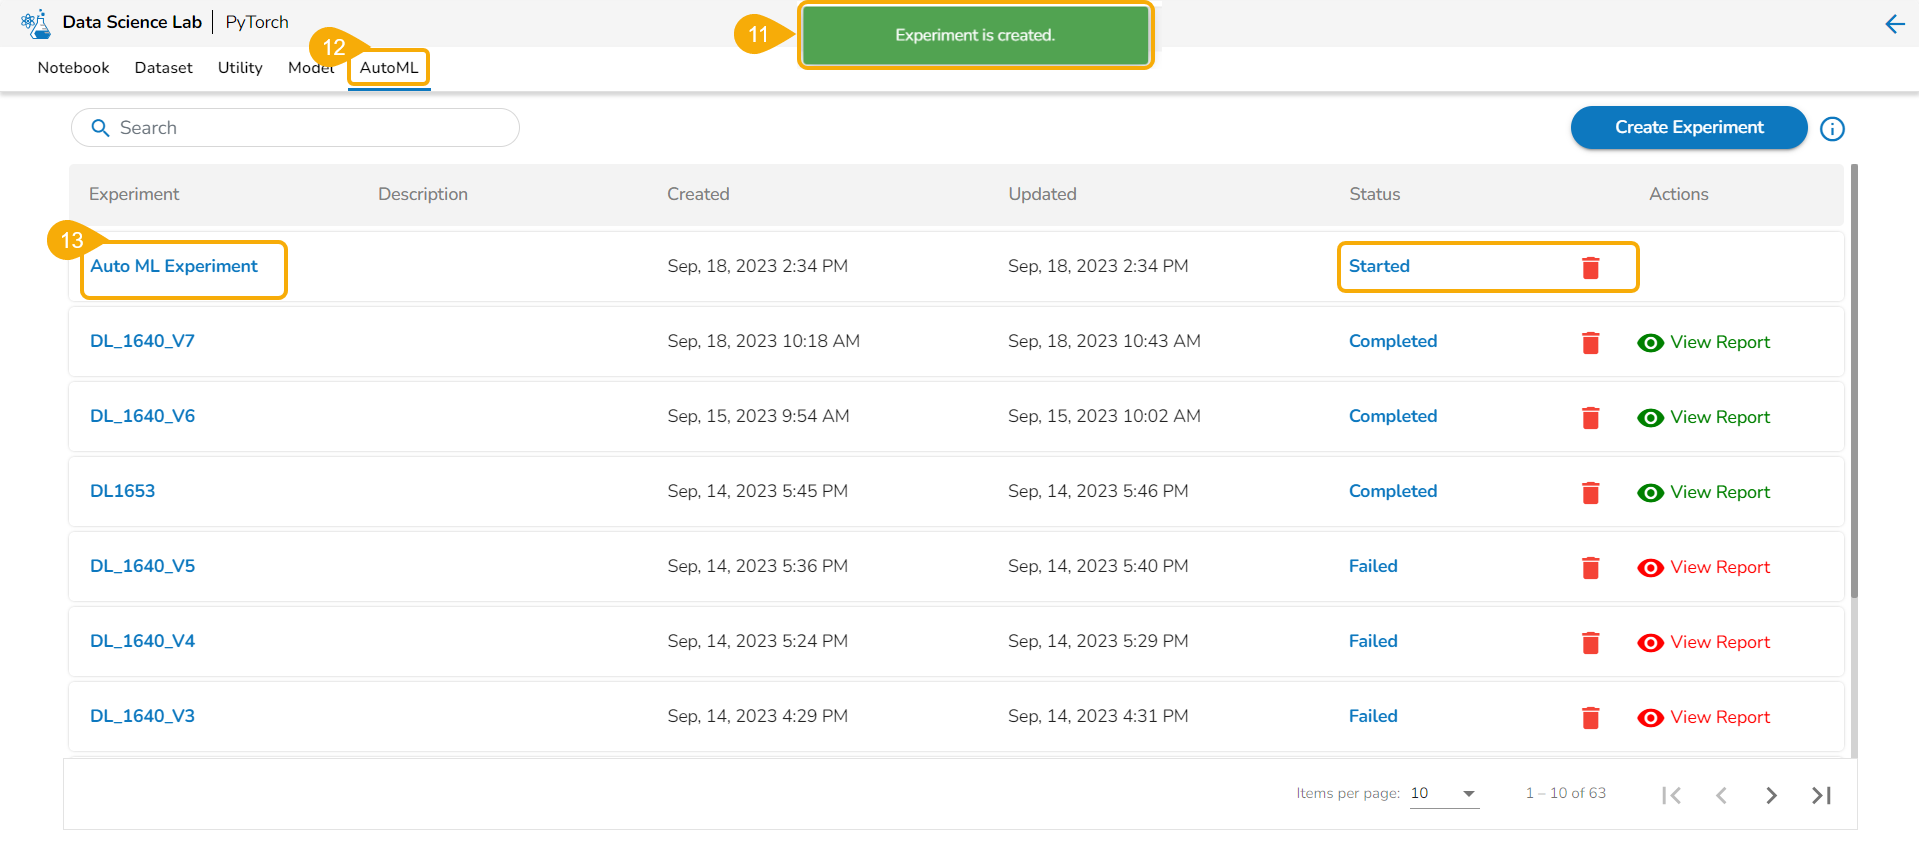The height and width of the screenshot is (846, 1919).
Task: Open the Dataset tab
Action: tap(163, 68)
